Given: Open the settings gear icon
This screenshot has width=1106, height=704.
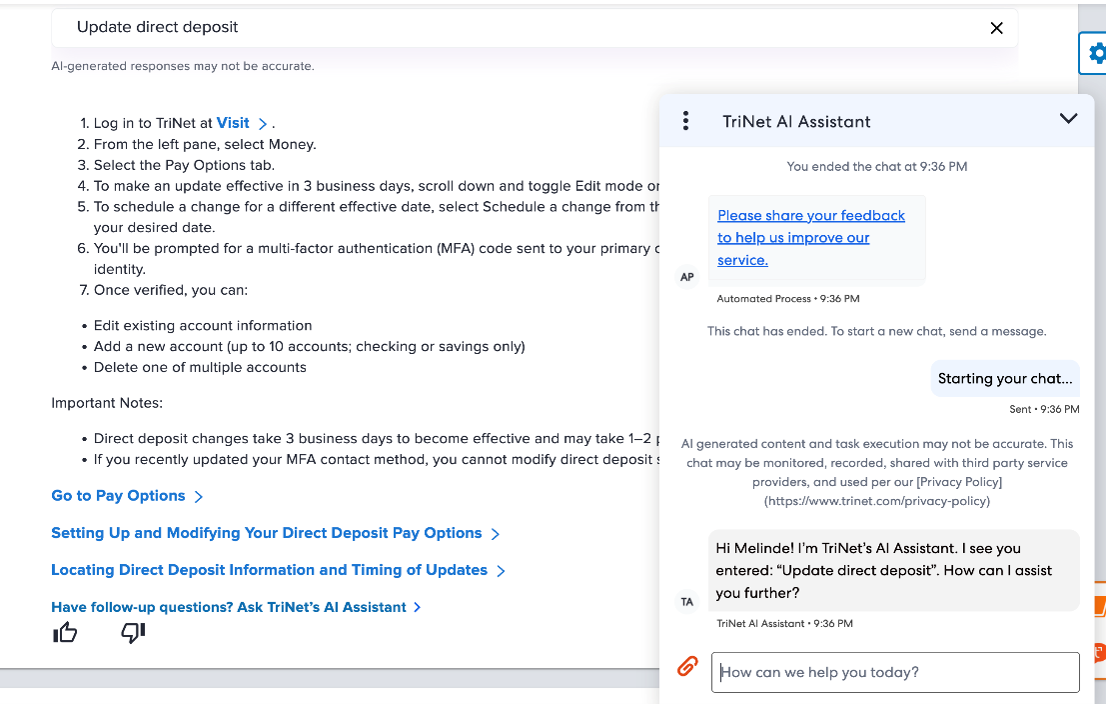Looking at the screenshot, I should click(x=1096, y=53).
